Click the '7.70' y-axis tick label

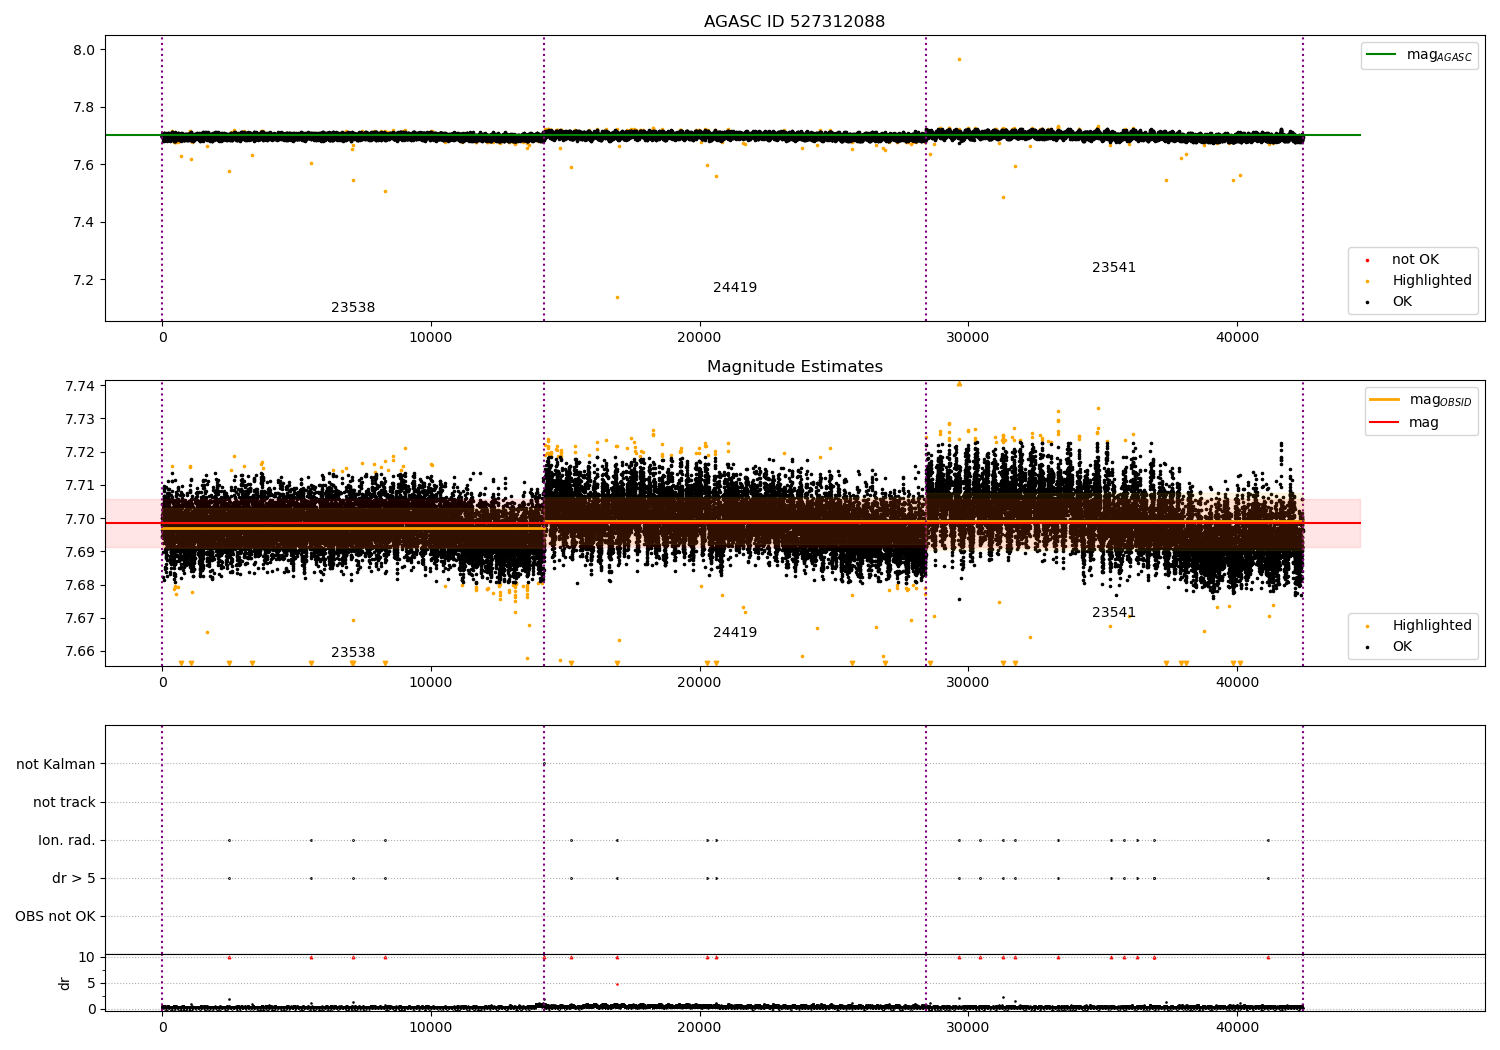point(80,519)
